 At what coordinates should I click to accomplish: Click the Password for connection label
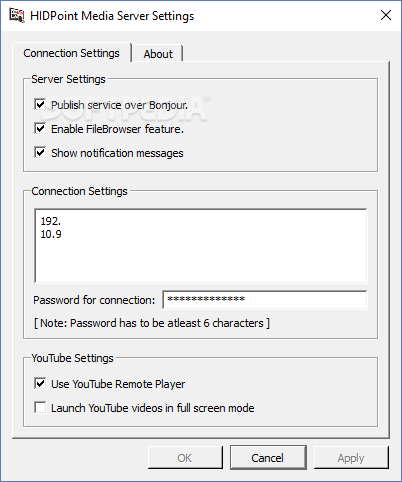94,300
